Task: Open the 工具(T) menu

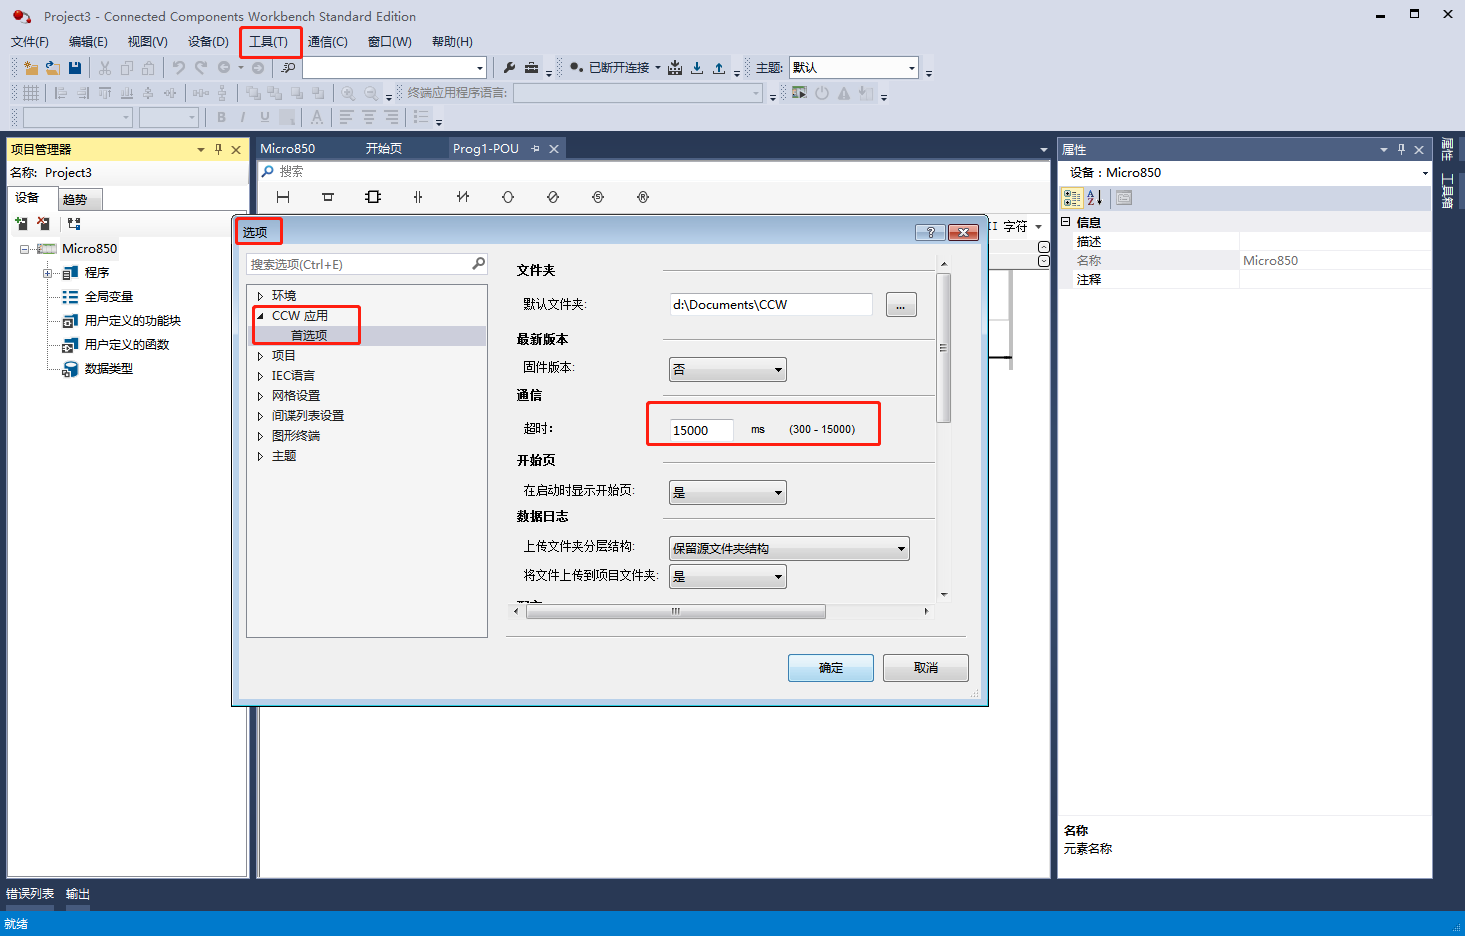Action: (268, 42)
